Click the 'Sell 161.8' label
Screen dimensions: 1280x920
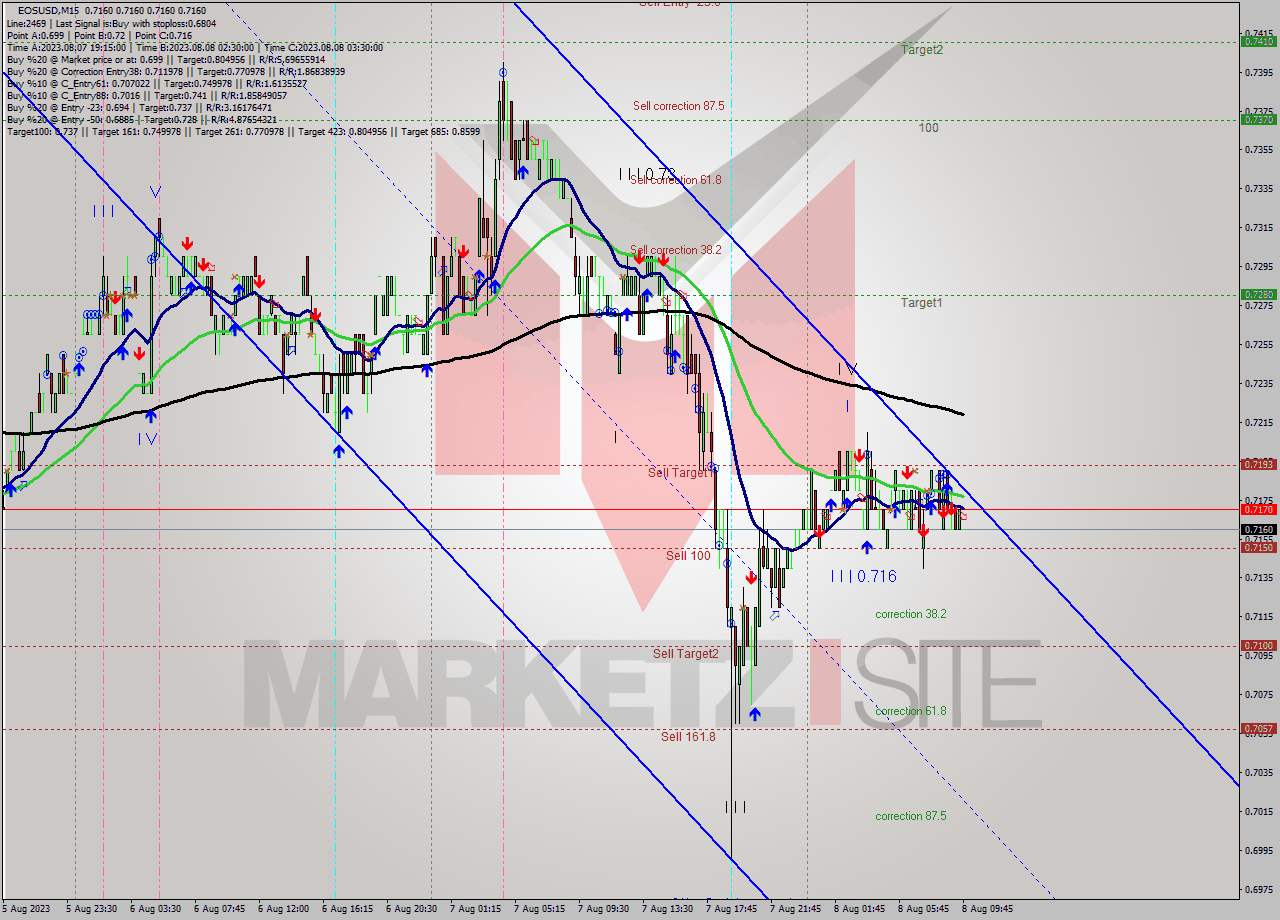(688, 736)
